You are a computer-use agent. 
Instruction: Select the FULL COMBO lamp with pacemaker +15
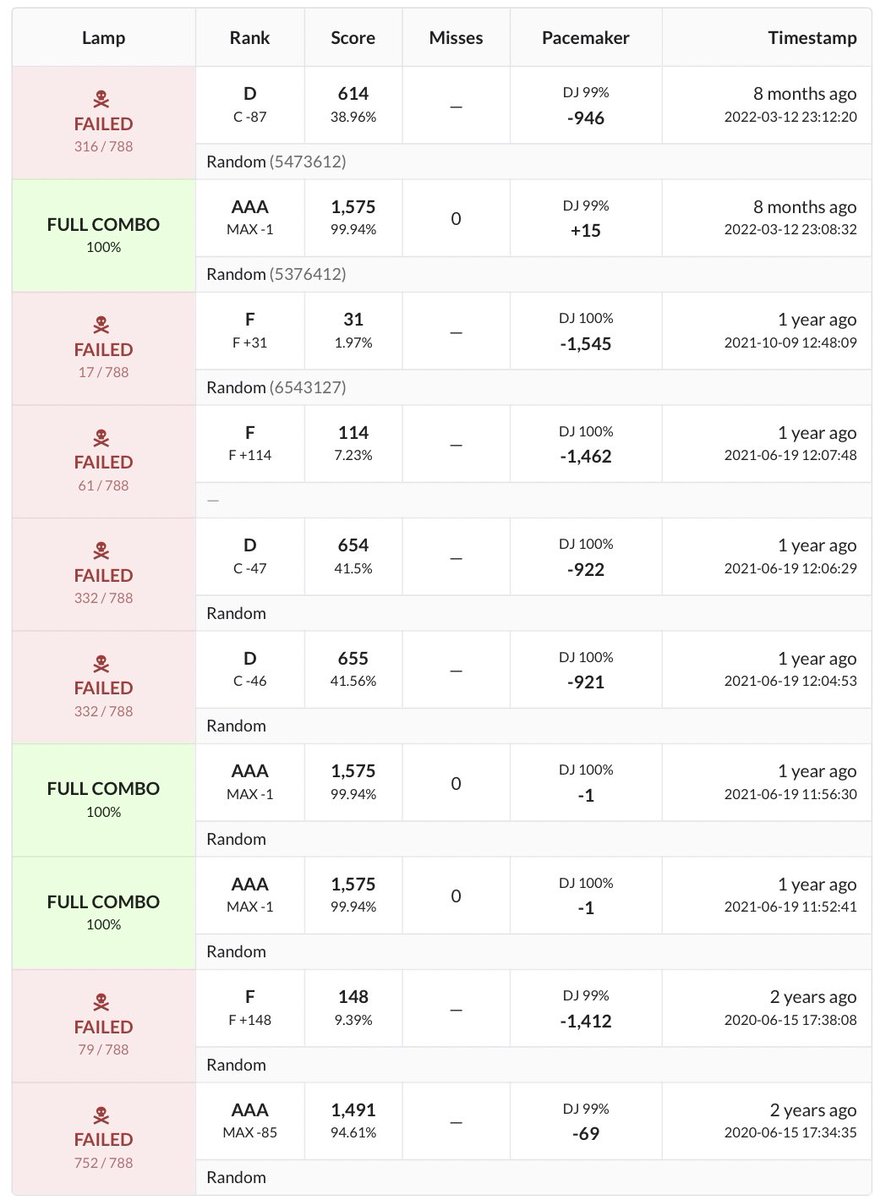103,225
